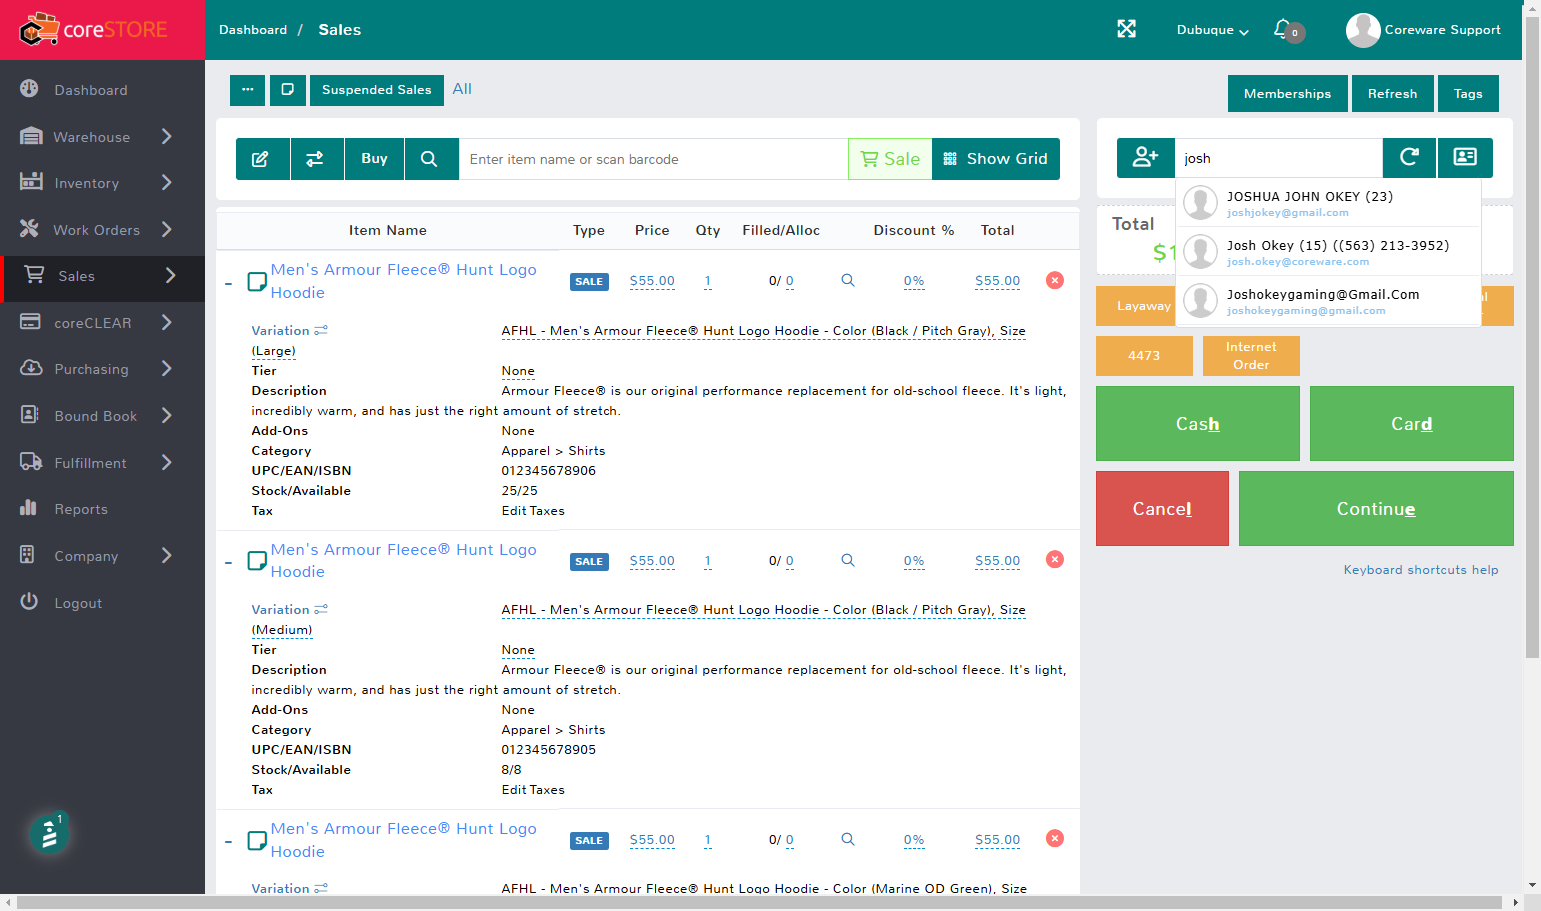The height and width of the screenshot is (911, 1541).
Task: Click the item name or barcode field
Action: coord(653,159)
